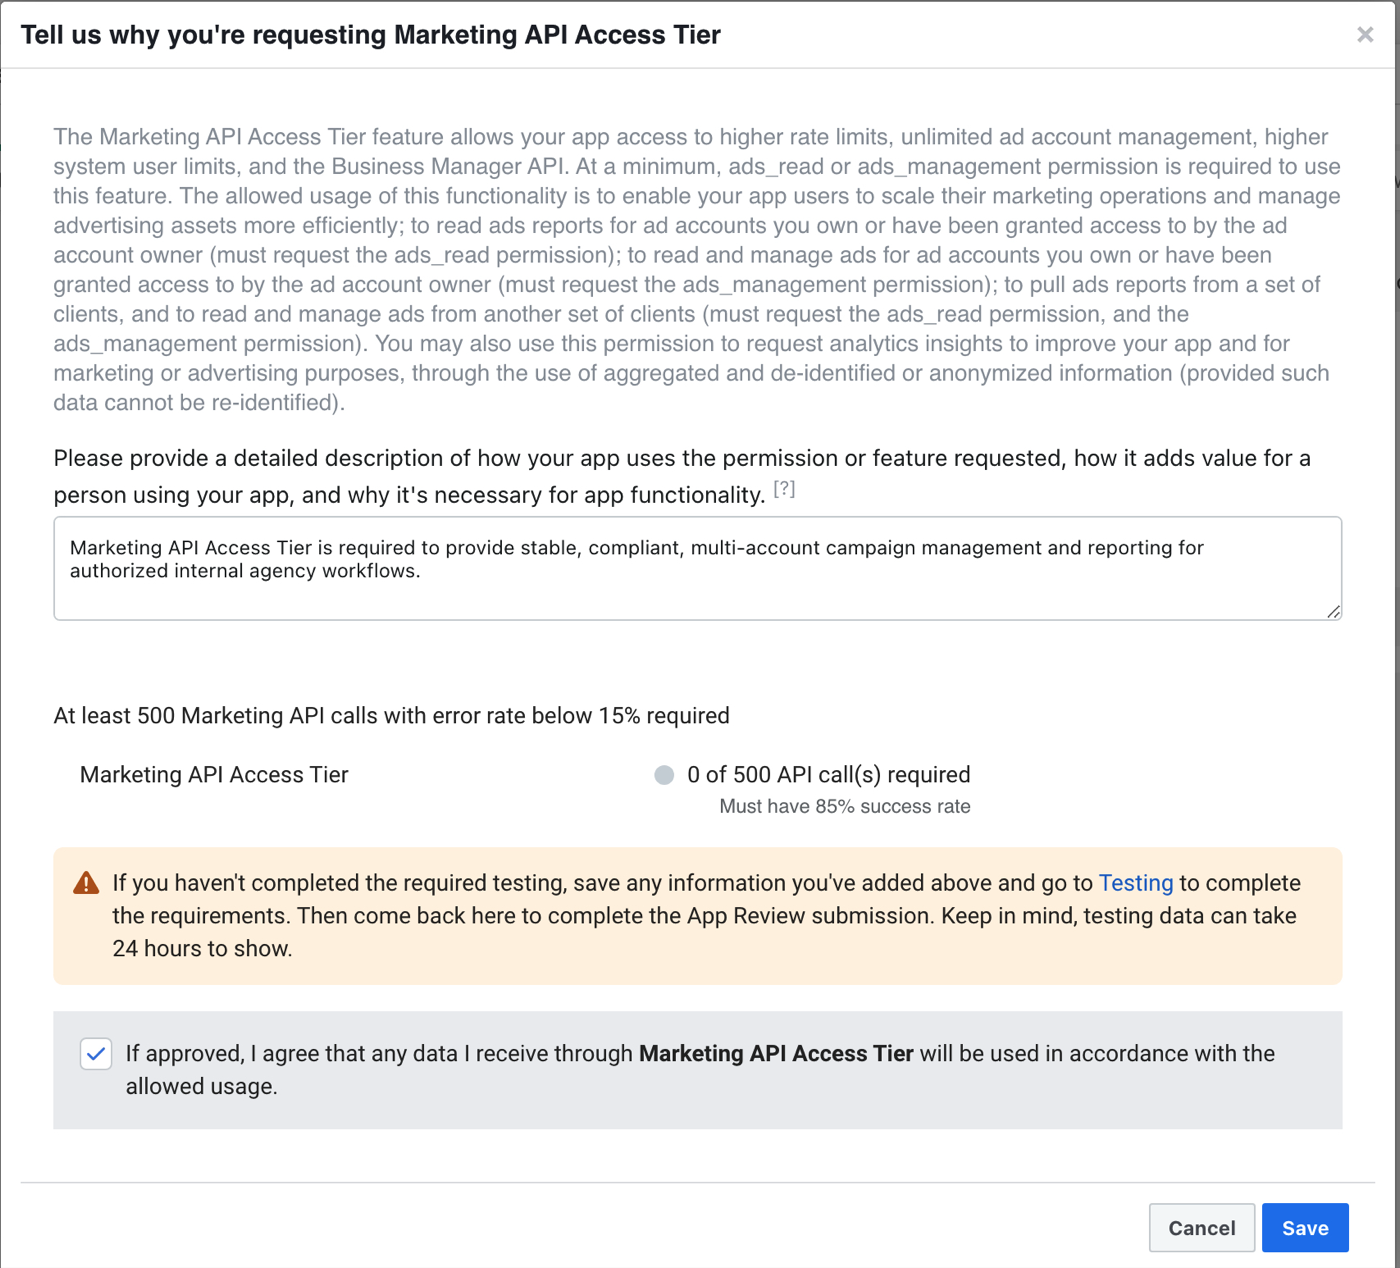
Task: Select the '0 of 500 API call(s) required' text
Action: (x=829, y=775)
